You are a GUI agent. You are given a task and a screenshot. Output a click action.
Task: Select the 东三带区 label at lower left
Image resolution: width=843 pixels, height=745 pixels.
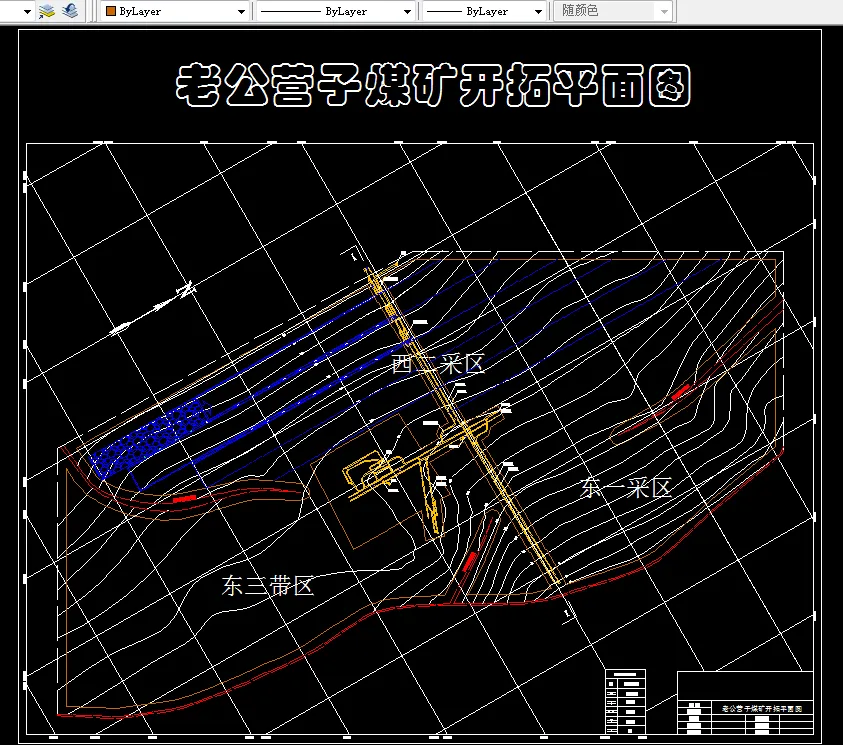pos(268,587)
